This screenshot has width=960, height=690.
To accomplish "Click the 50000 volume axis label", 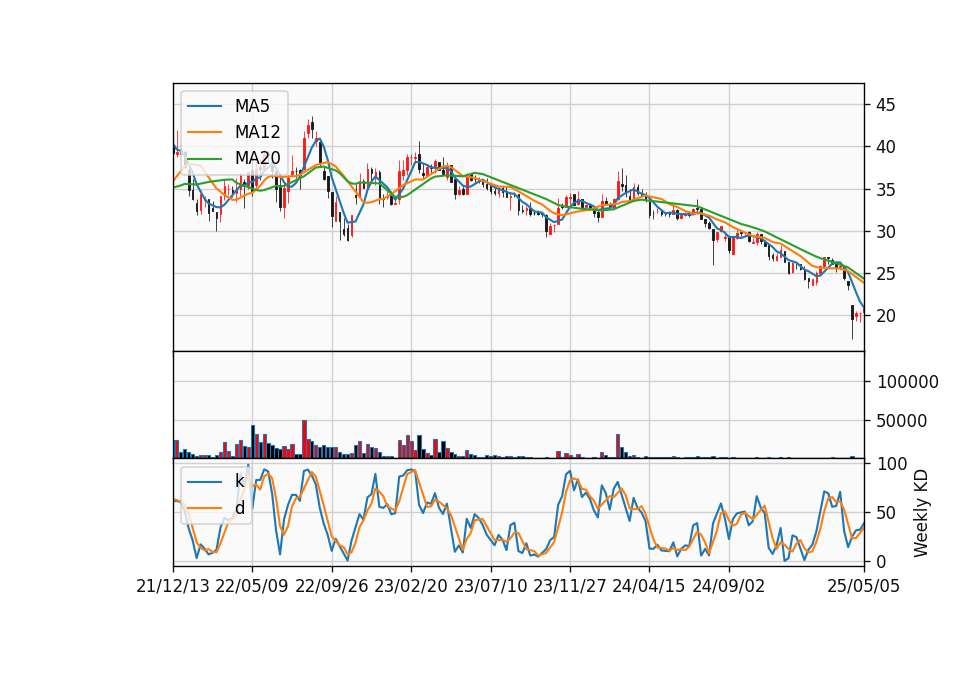I will (902, 421).
